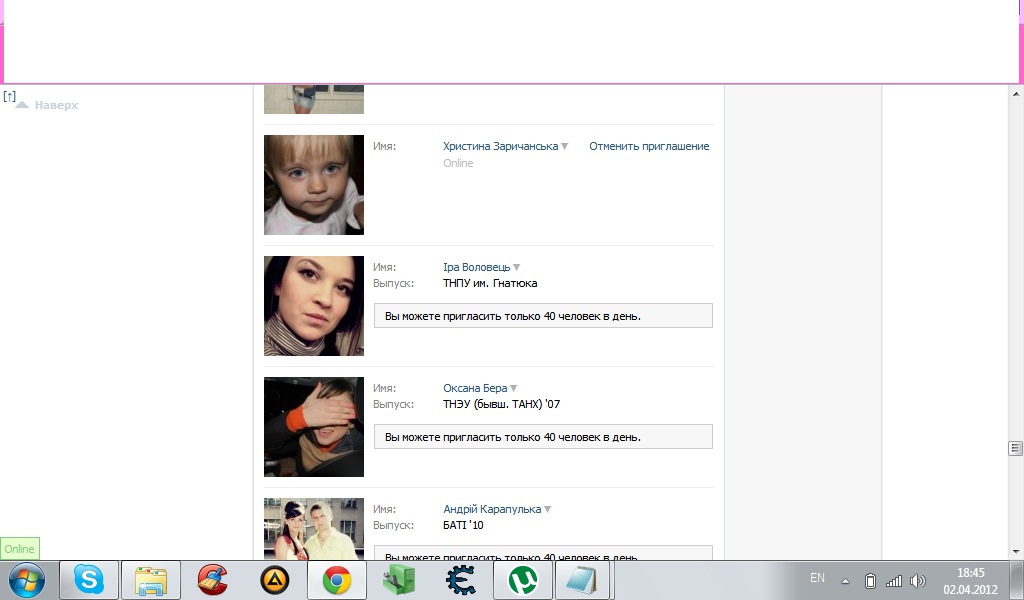Click Андрій Карапулька's photo thumbnail
The width and height of the screenshot is (1024, 600).
(x=313, y=528)
